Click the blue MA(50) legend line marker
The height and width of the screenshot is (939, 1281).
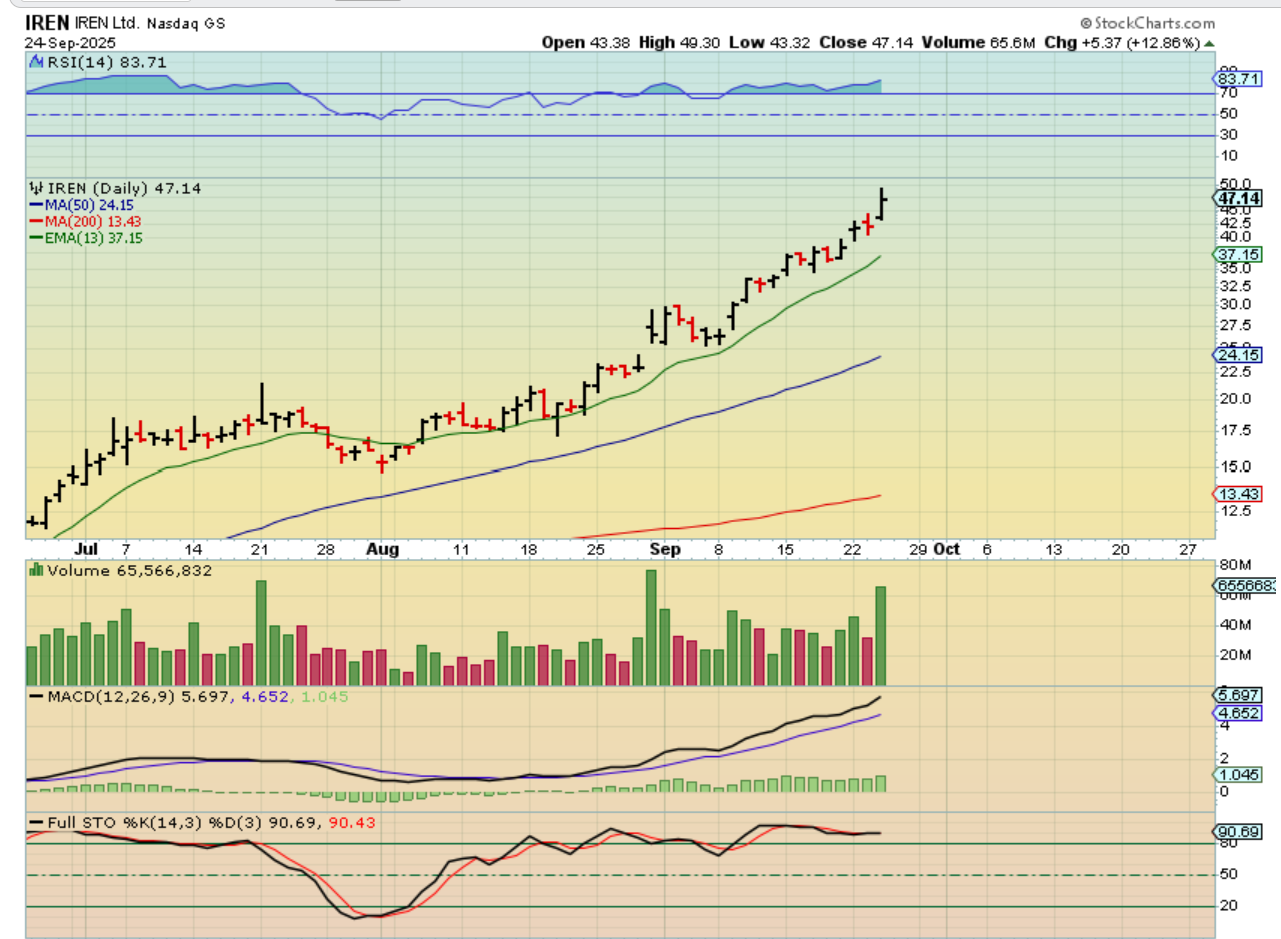(x=35, y=205)
